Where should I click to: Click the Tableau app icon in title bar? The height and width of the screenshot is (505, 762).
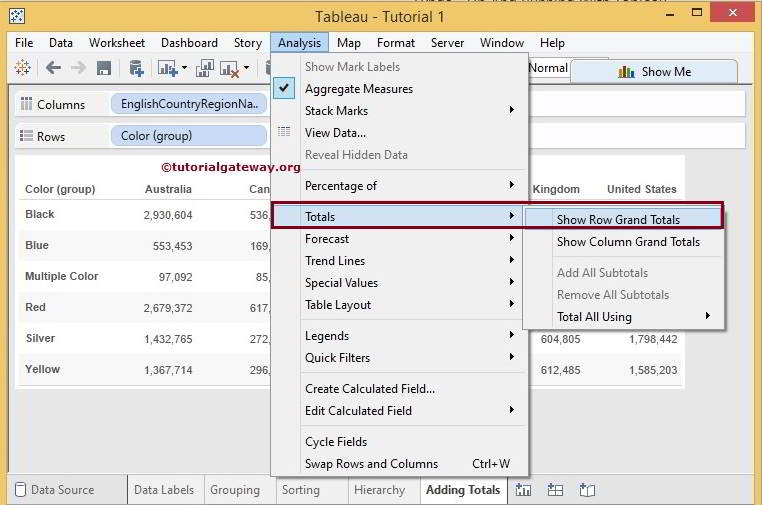[x=17, y=16]
